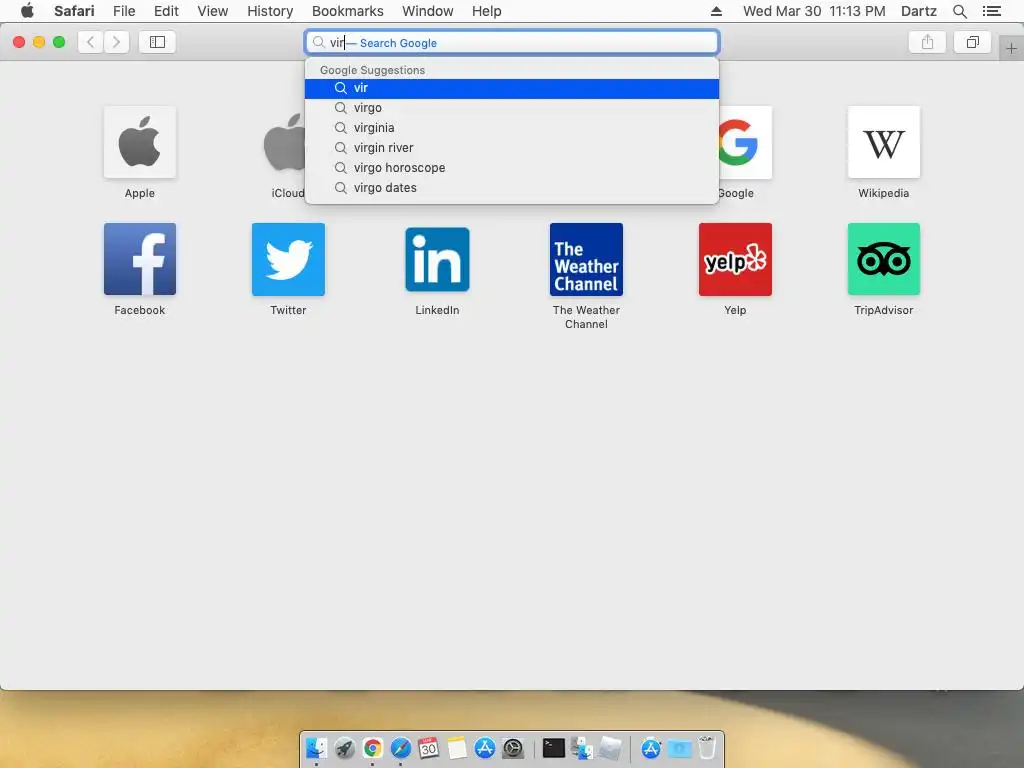
Task: Click the eject icon in the menu bar
Action: coord(716,11)
